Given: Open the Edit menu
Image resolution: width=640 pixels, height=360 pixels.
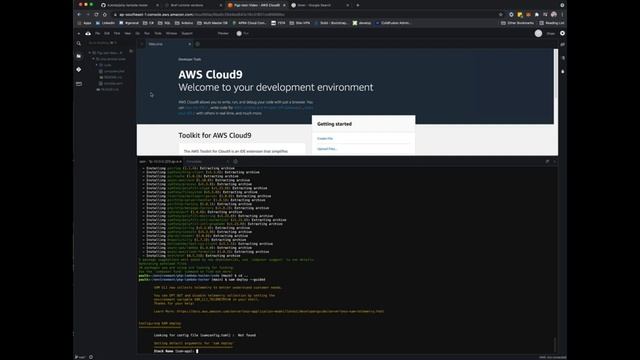Looking at the screenshot, I should 107,33.
